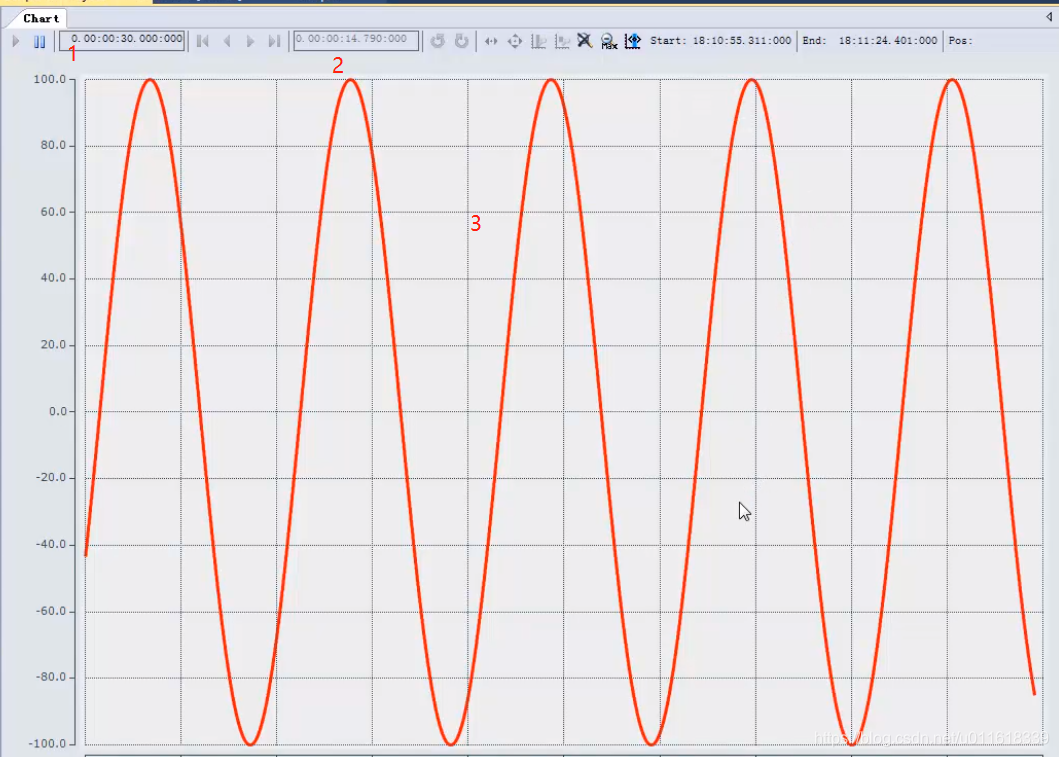The height and width of the screenshot is (757, 1059).
Task: Edit the display width time field 0.00:00:30
Action: pos(122,40)
